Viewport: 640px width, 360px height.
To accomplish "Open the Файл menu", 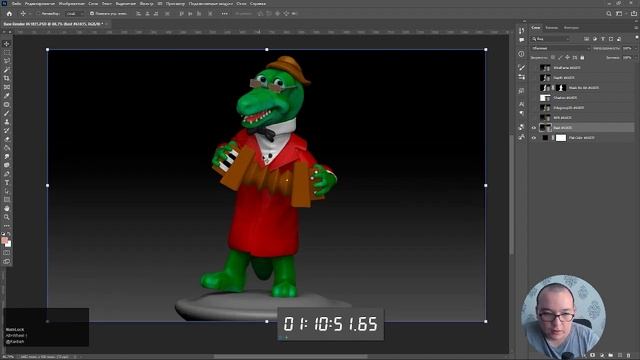I will coord(16,3).
